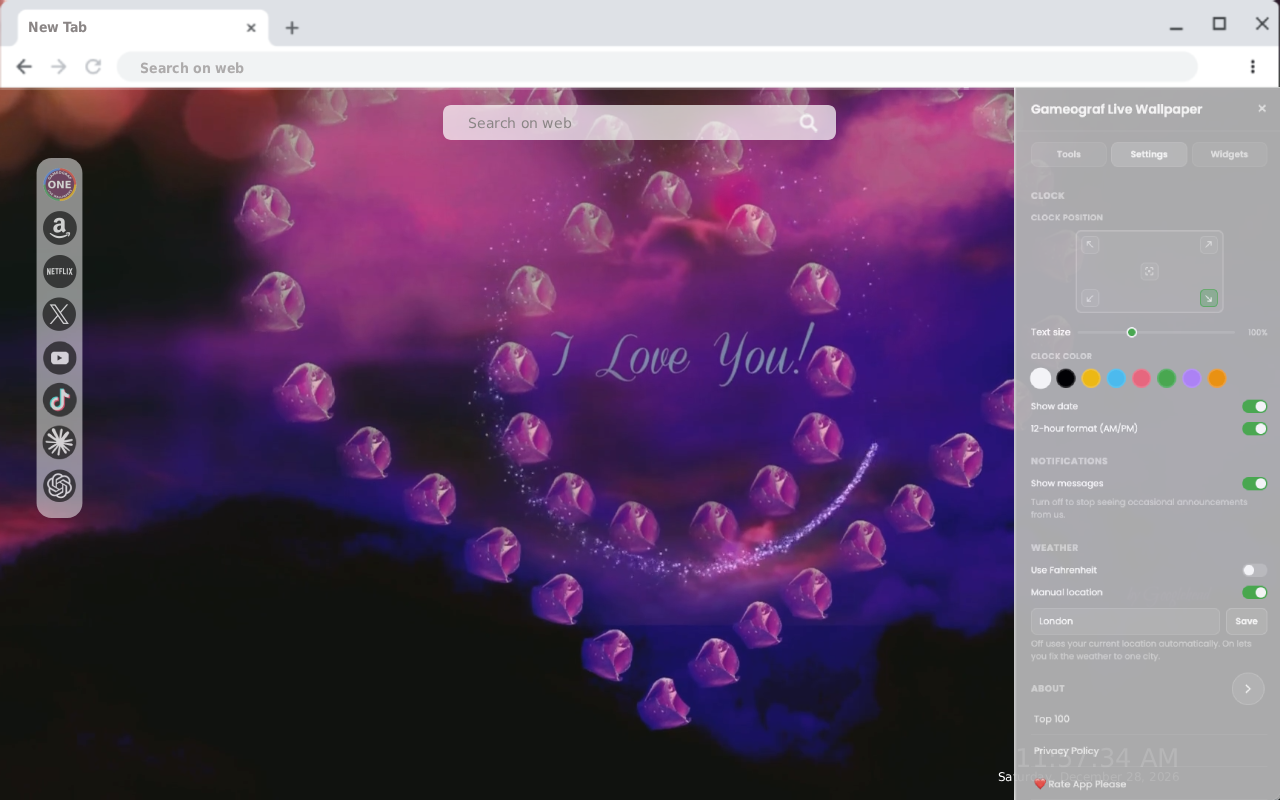
Task: Set clock position to center
Action: coord(1149,271)
